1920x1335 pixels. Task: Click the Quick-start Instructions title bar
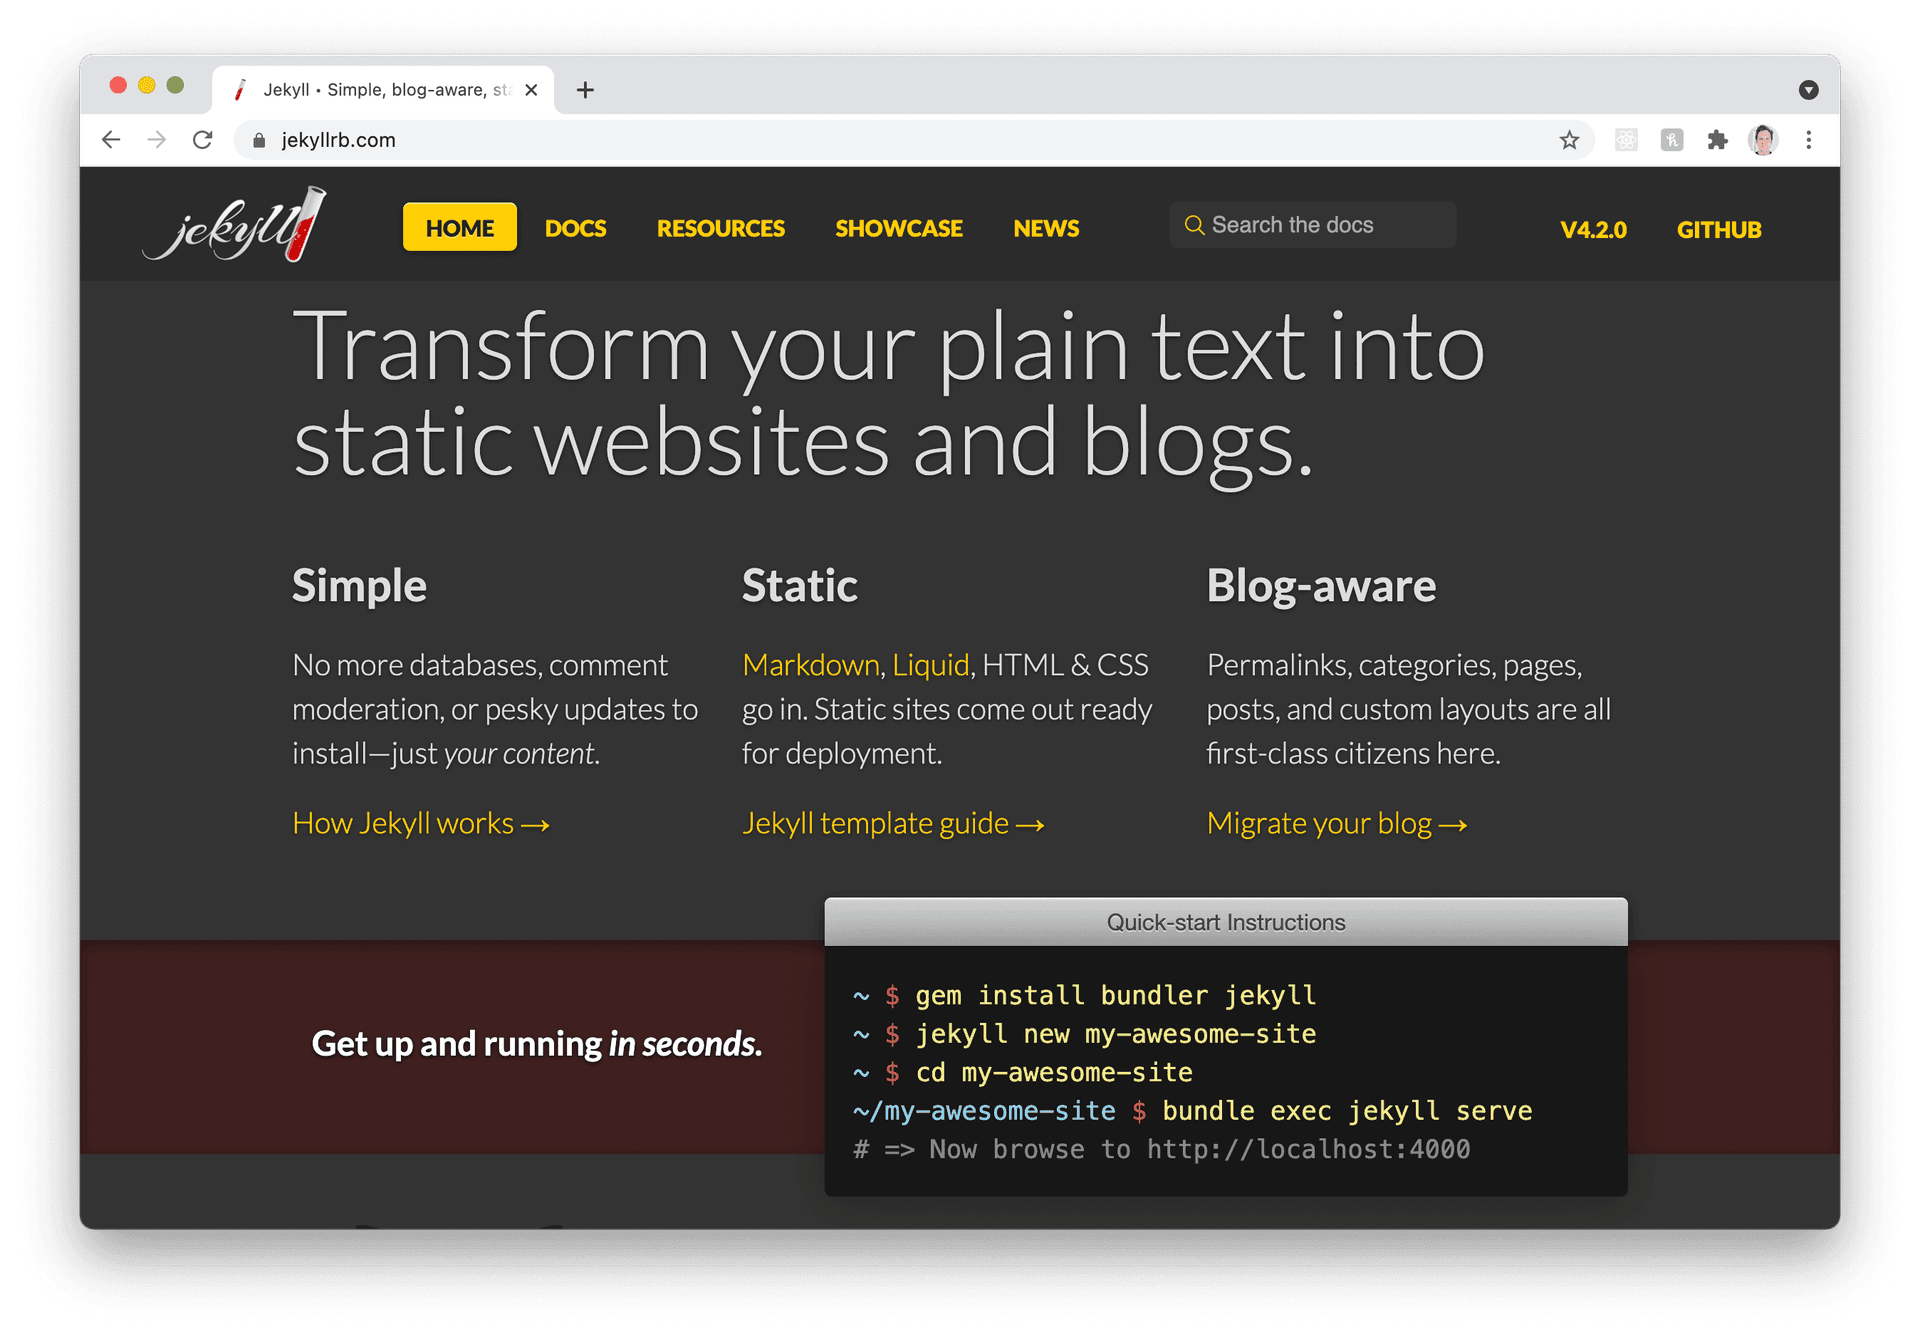coord(1226,922)
